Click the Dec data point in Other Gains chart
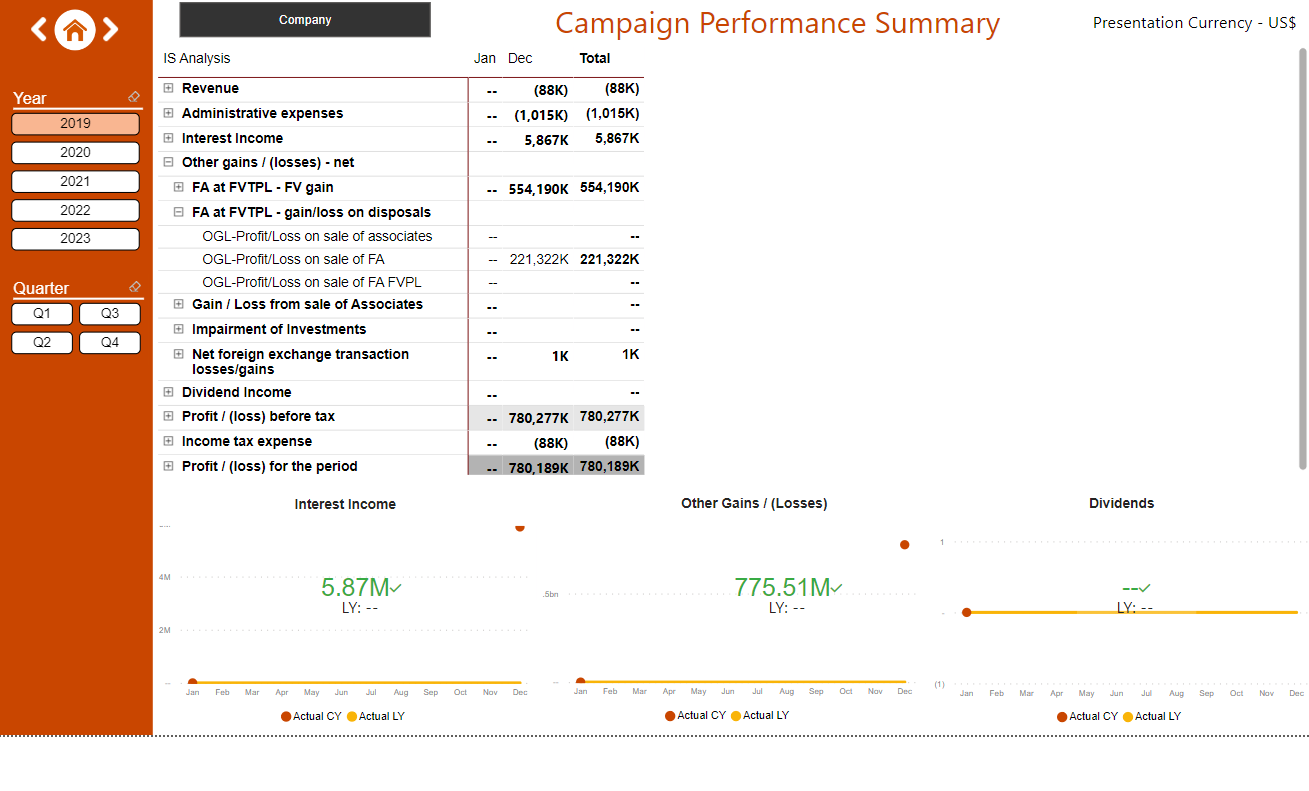This screenshot has width=1309, height=791. 904,545
